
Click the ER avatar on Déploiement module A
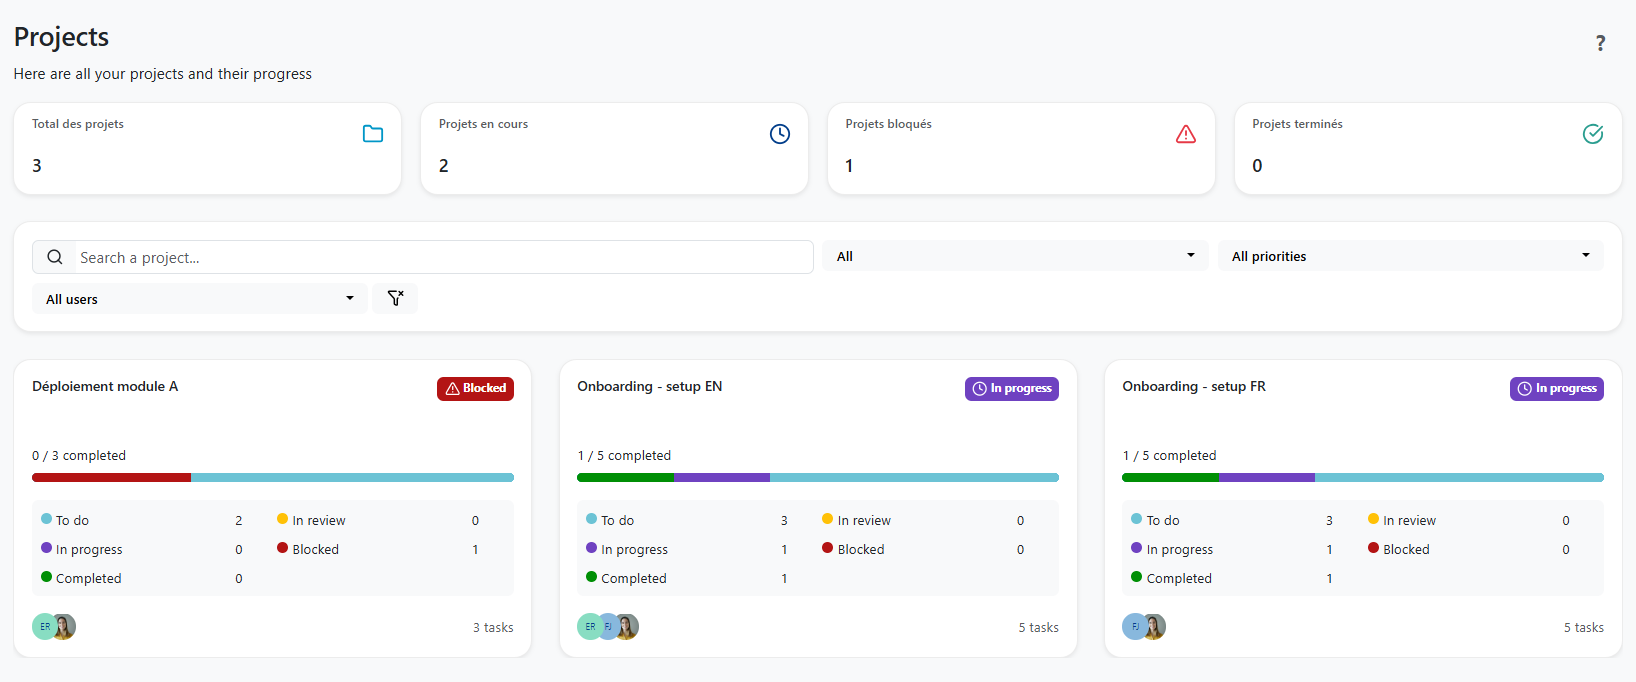click(45, 627)
